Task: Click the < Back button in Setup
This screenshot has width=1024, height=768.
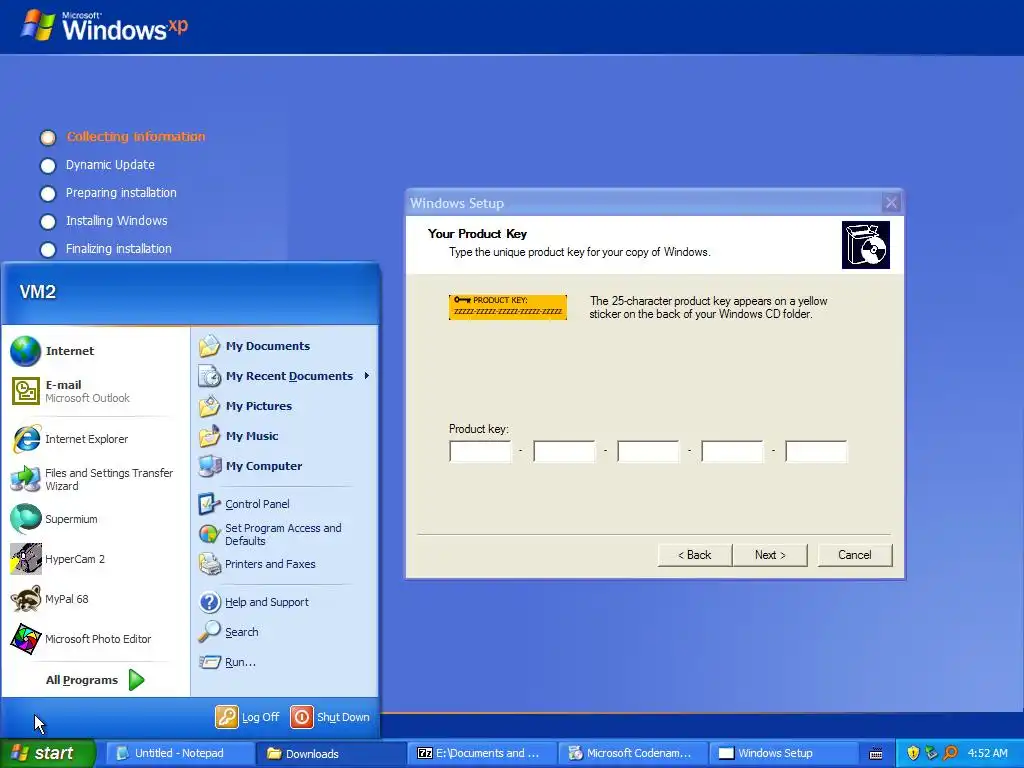Action: (x=695, y=555)
